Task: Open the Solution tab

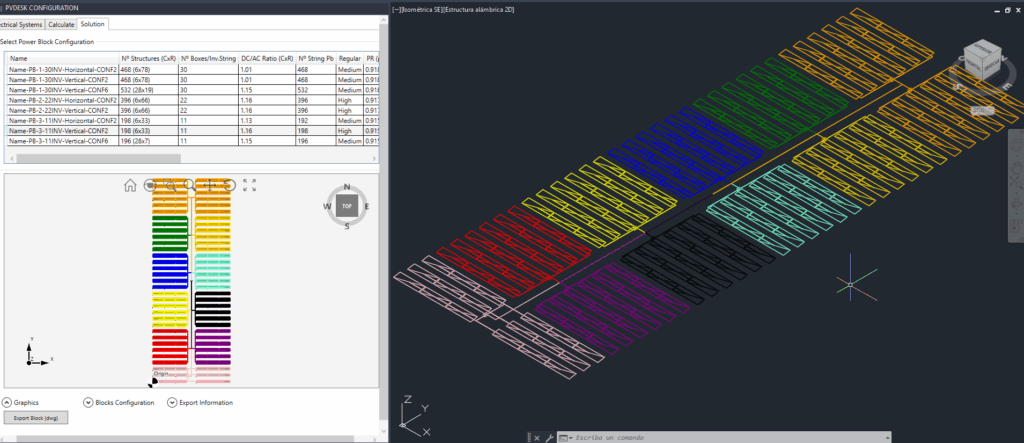Action: coord(92,23)
